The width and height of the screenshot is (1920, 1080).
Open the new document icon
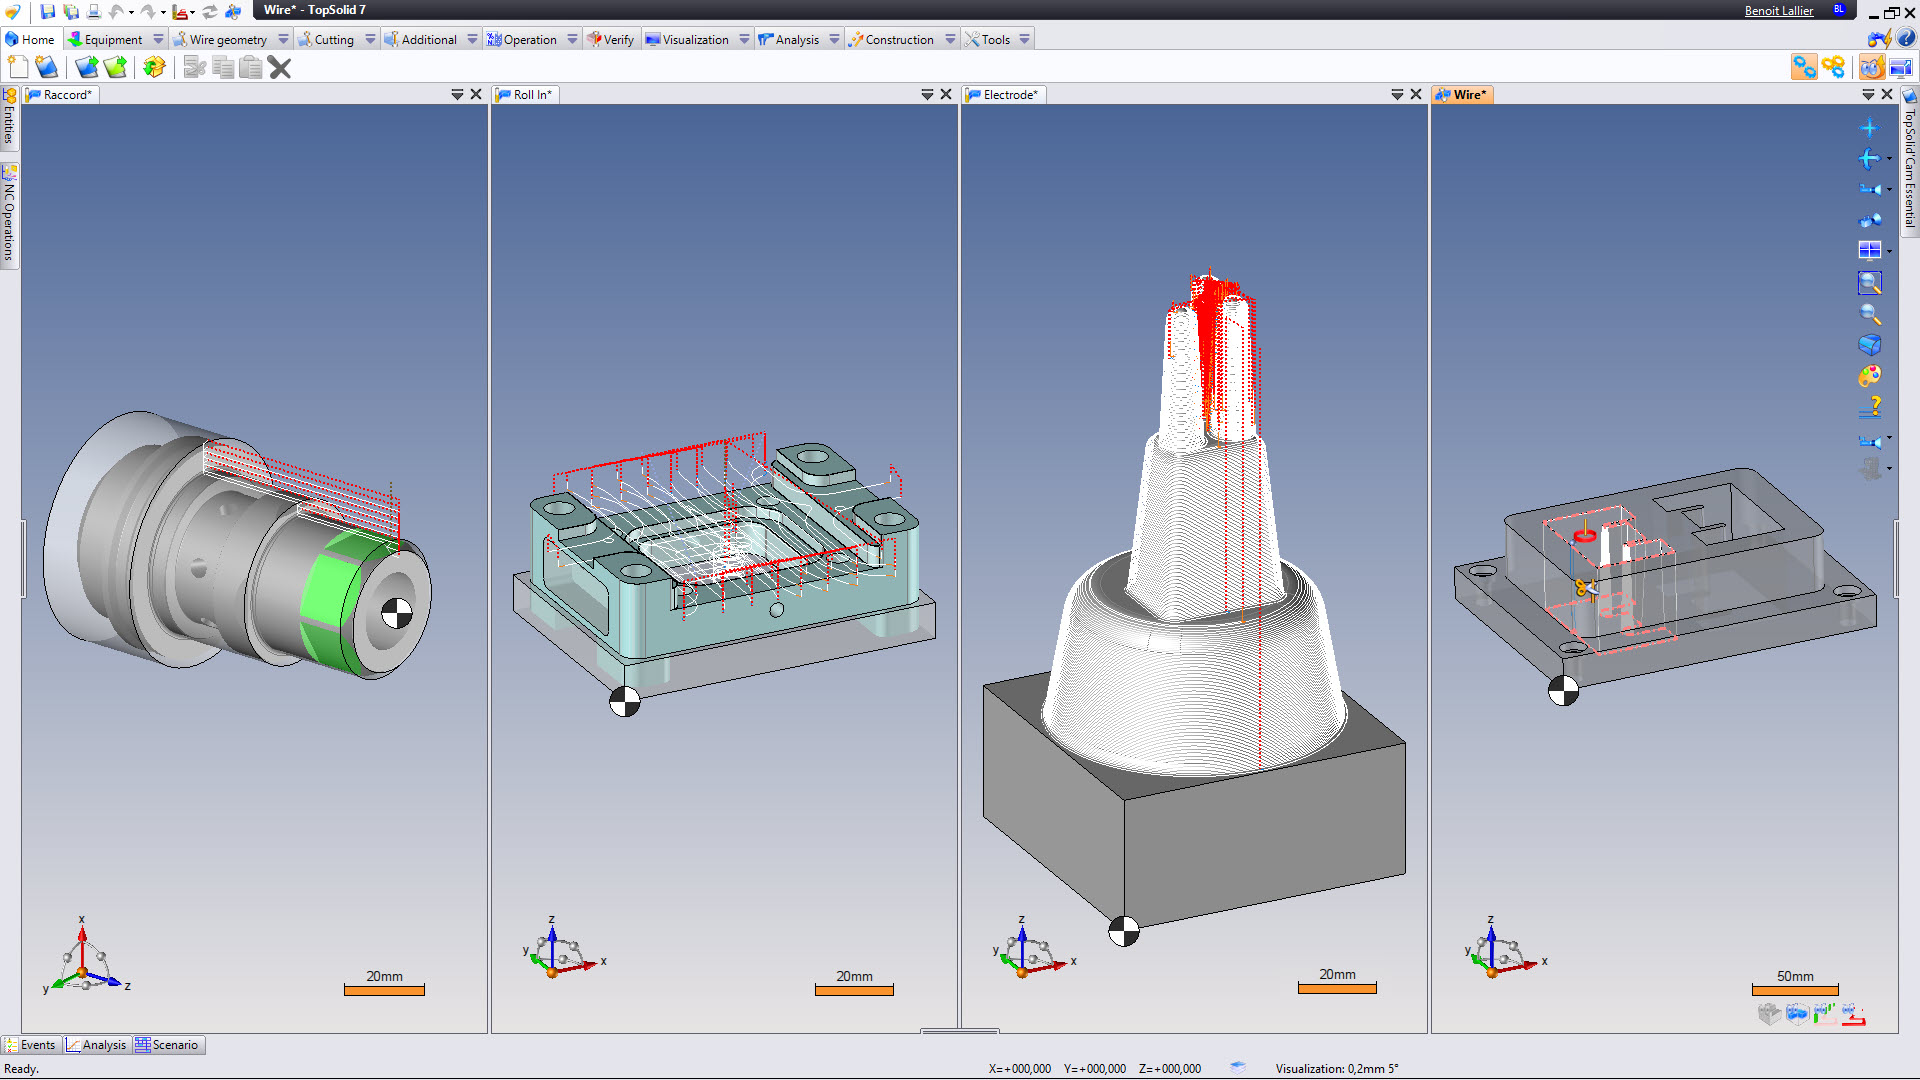click(18, 67)
